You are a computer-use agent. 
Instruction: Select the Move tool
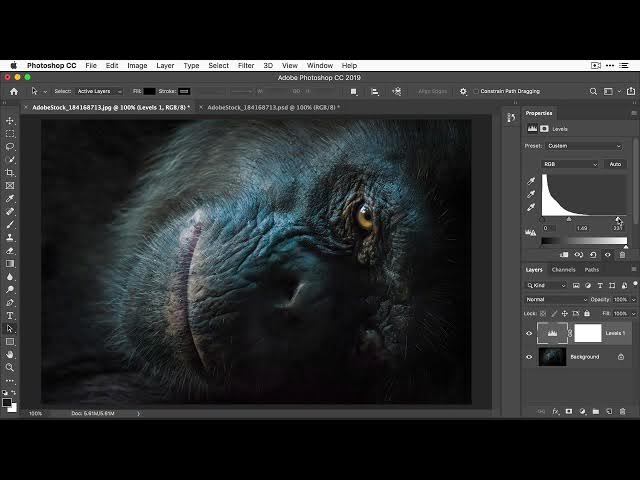click(10, 121)
